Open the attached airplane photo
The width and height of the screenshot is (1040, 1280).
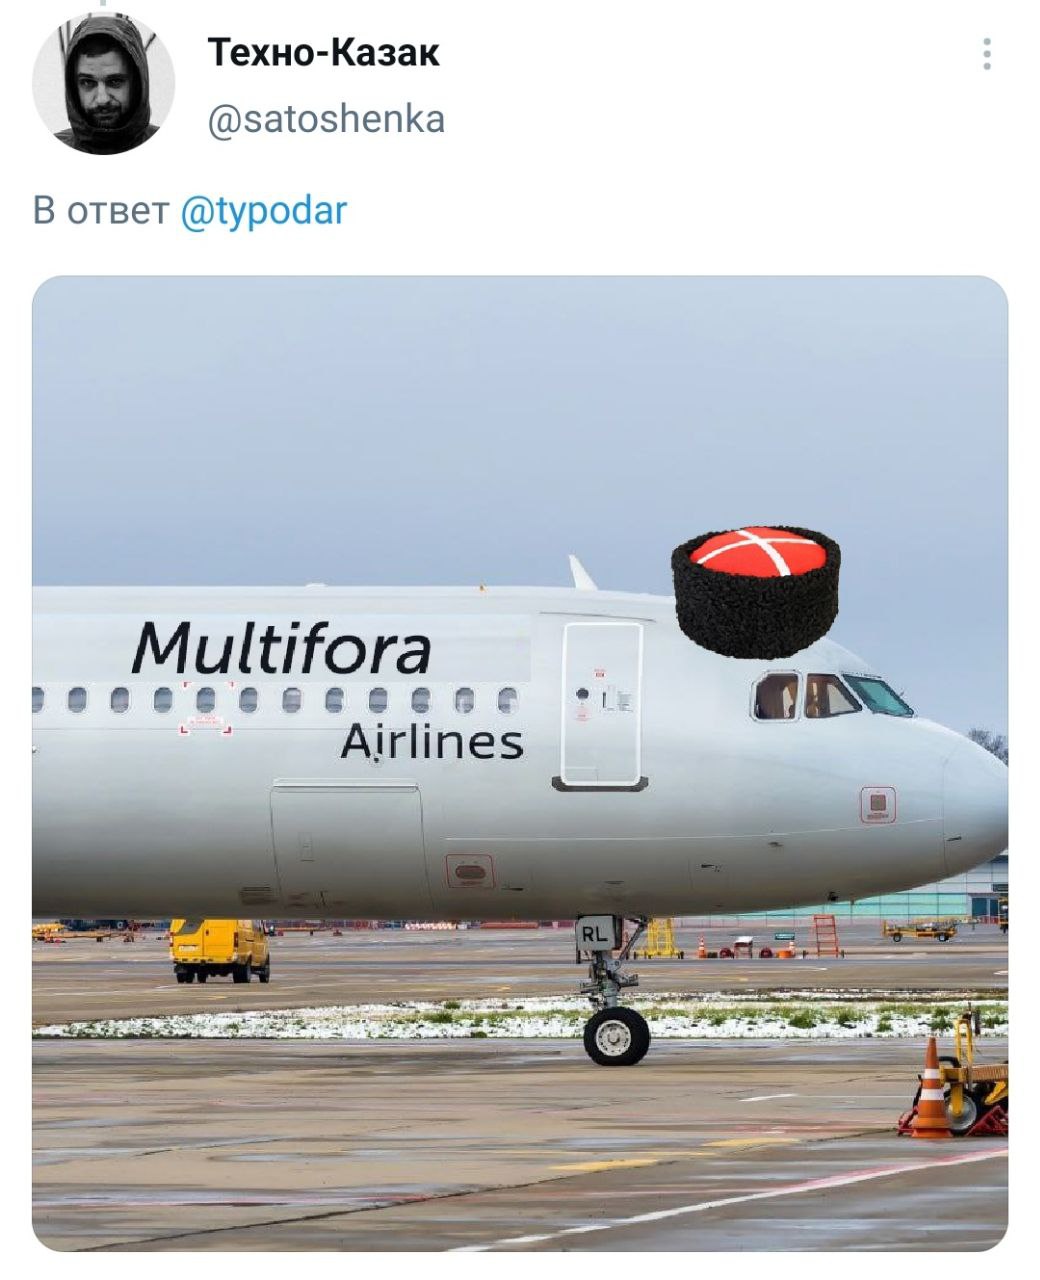coord(520,763)
